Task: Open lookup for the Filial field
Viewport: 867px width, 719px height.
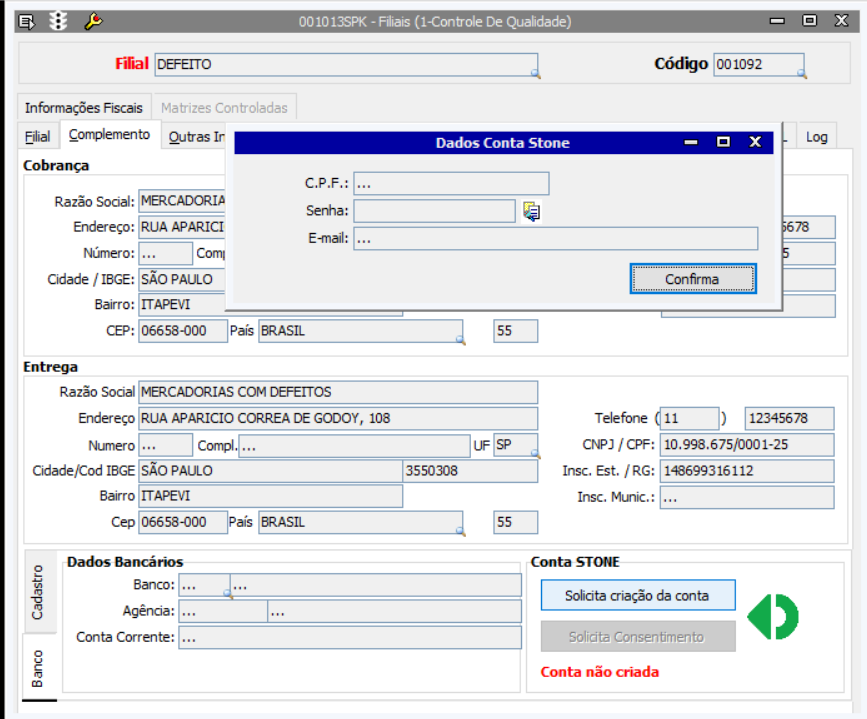Action: [x=534, y=73]
